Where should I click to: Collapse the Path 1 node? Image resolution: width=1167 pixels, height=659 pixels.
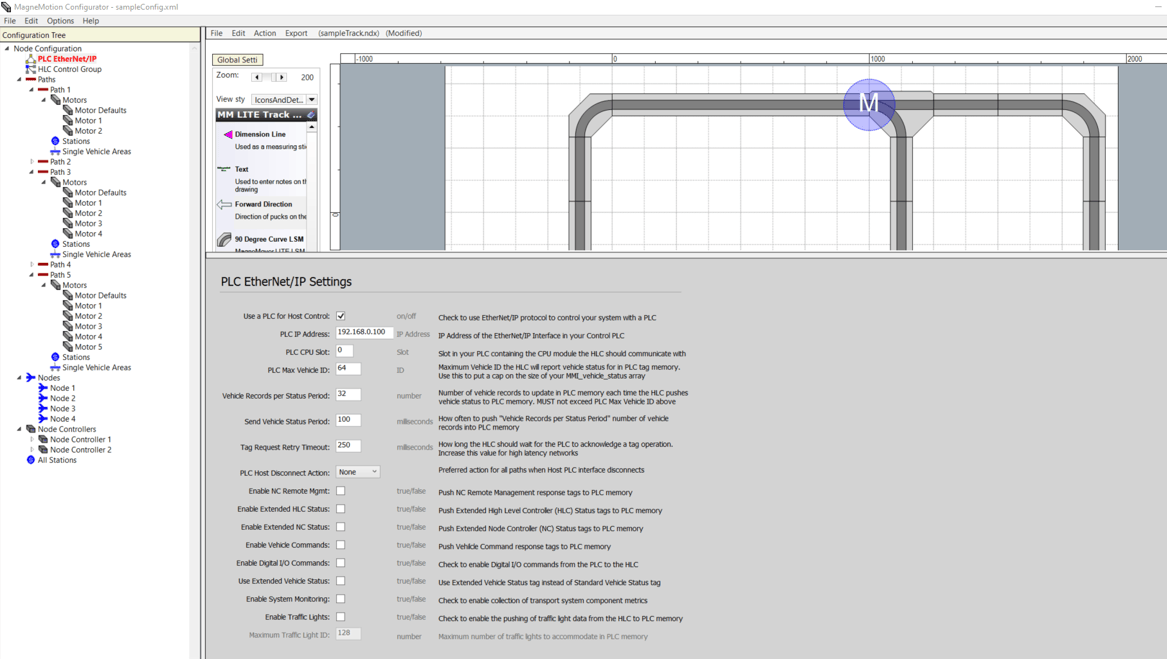(32, 89)
